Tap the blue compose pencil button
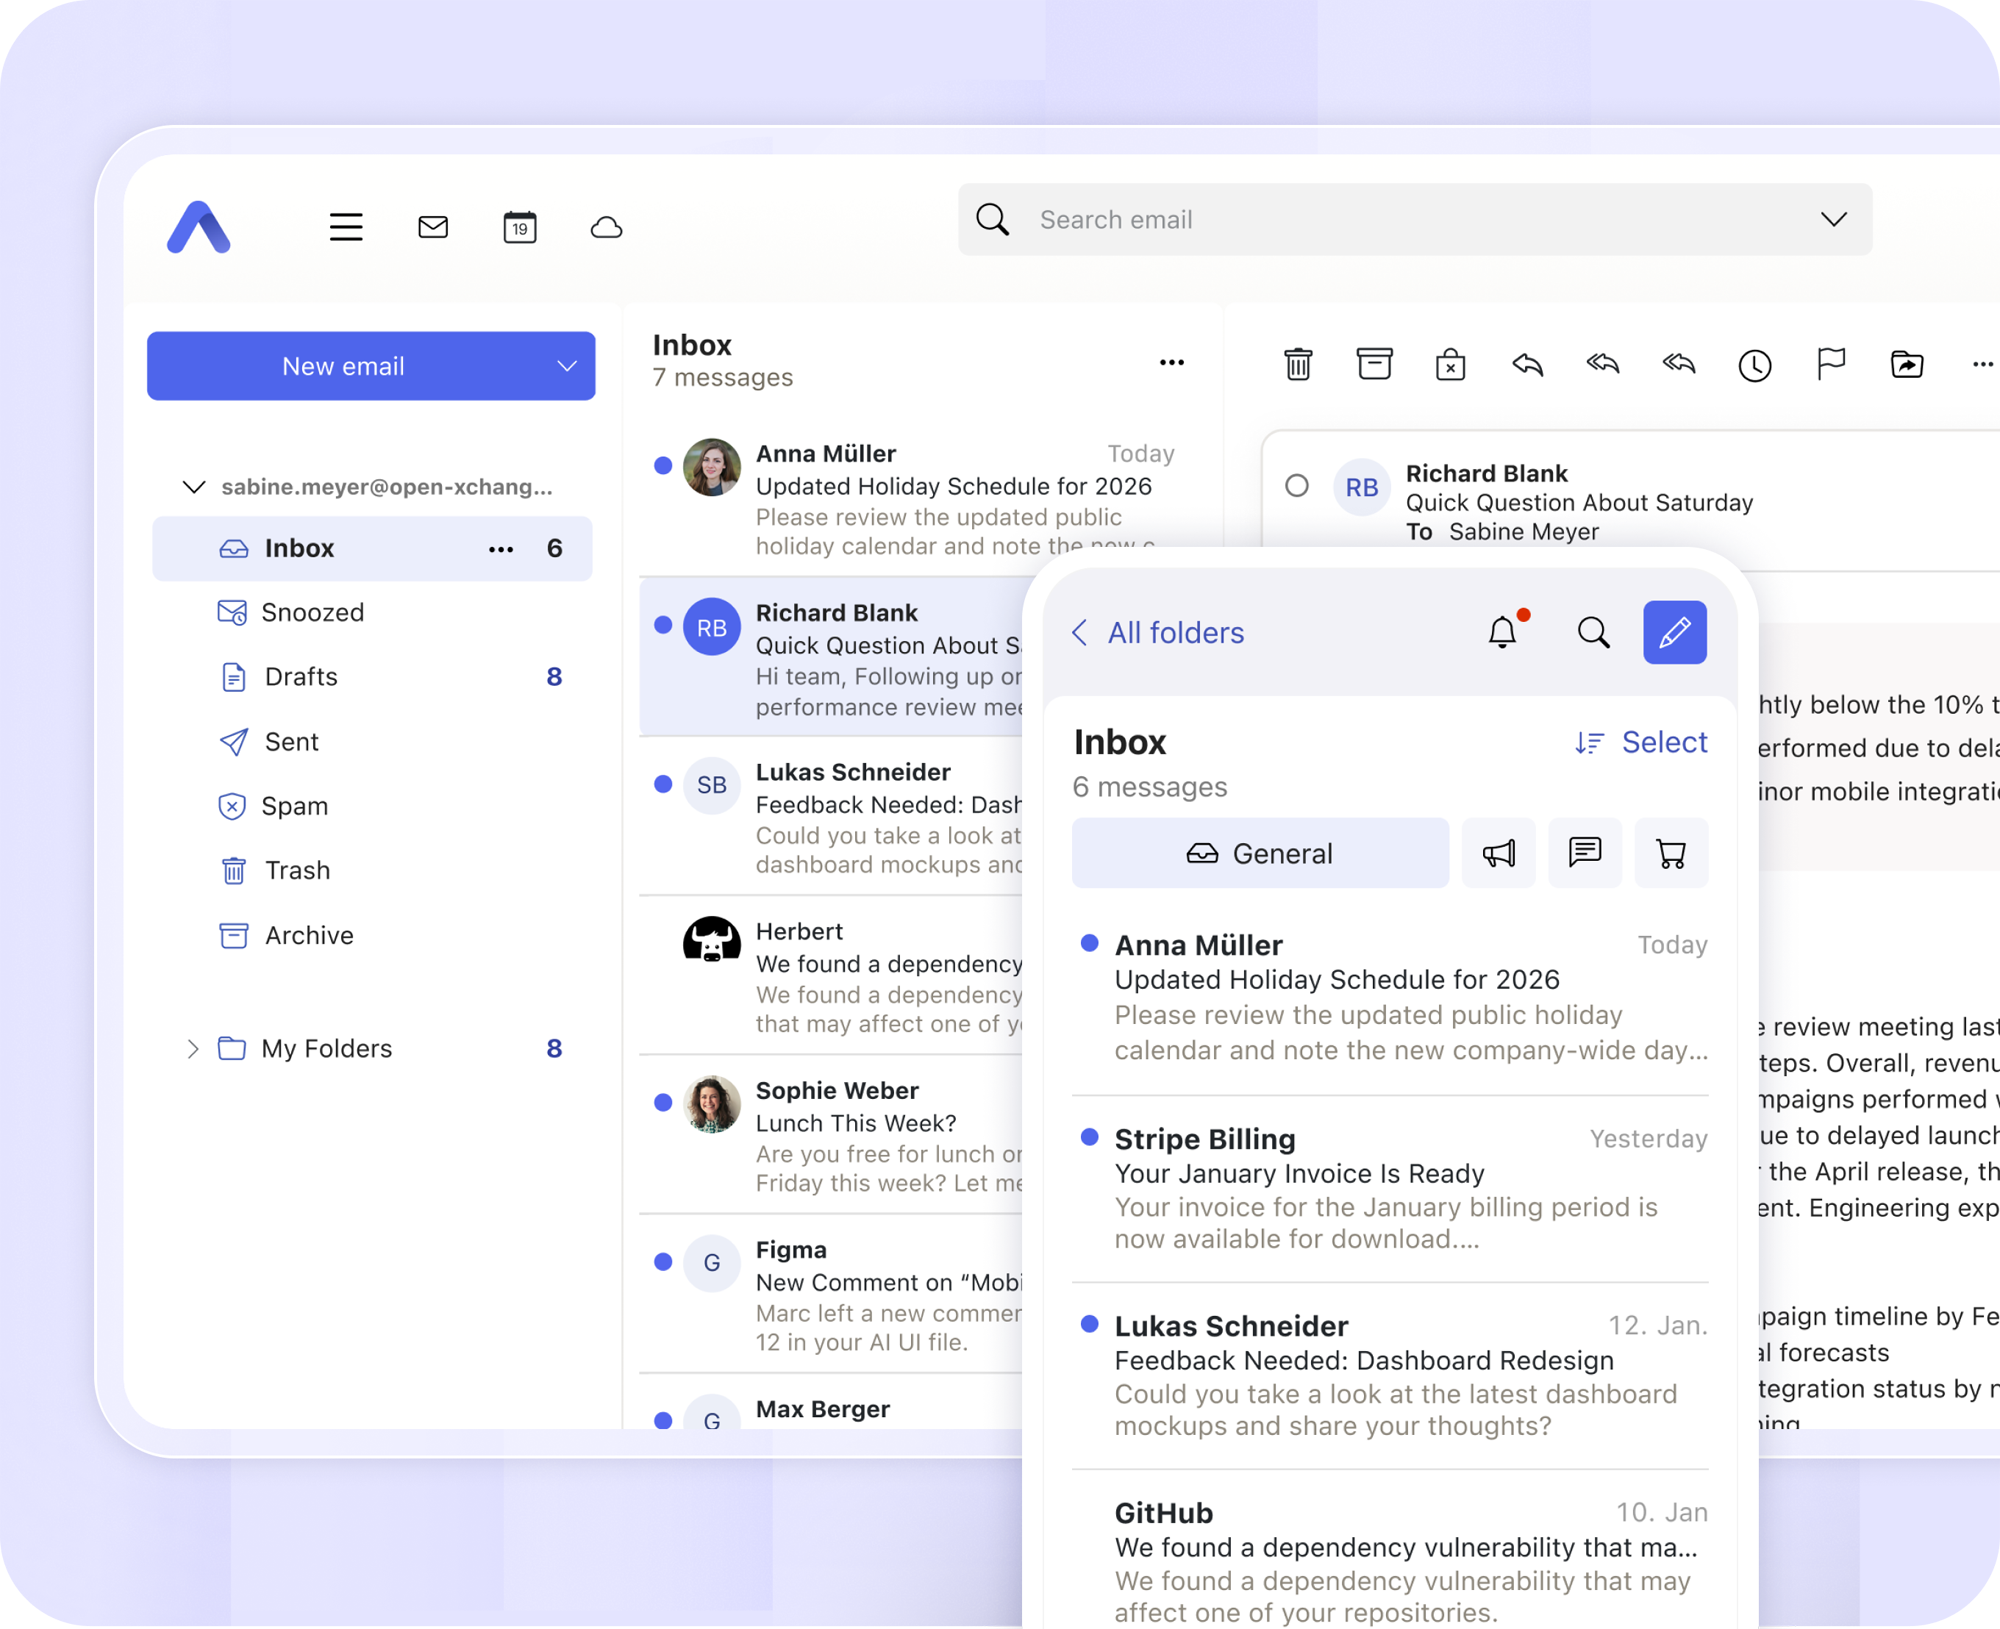The height and width of the screenshot is (1629, 2000). [x=1674, y=632]
